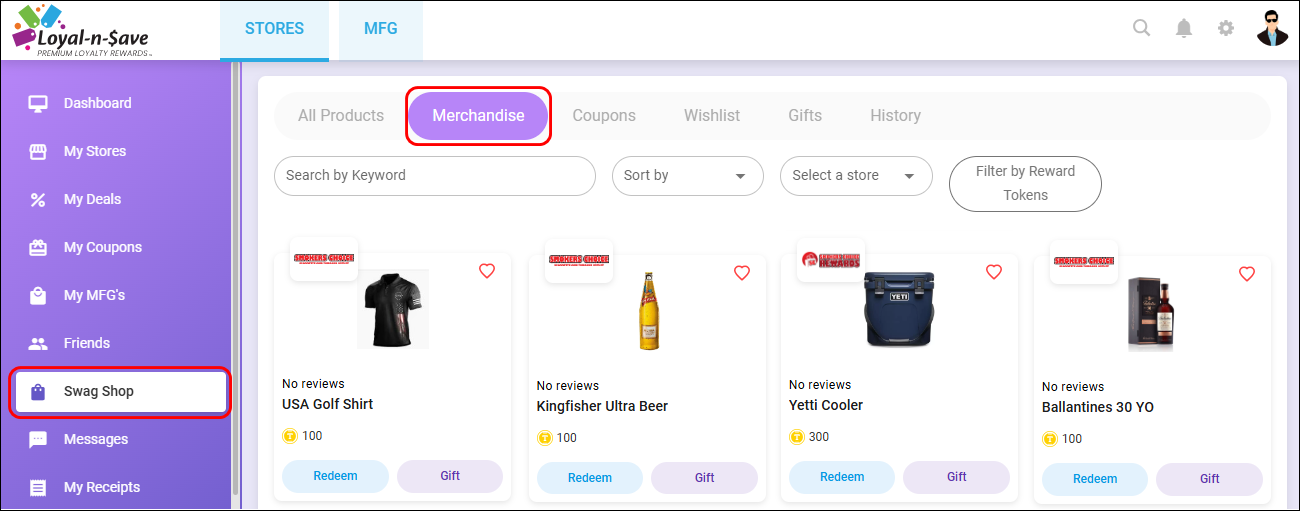Image resolution: width=1300 pixels, height=511 pixels.
Task: Gift the USA Golf Shirt
Action: pos(450,476)
